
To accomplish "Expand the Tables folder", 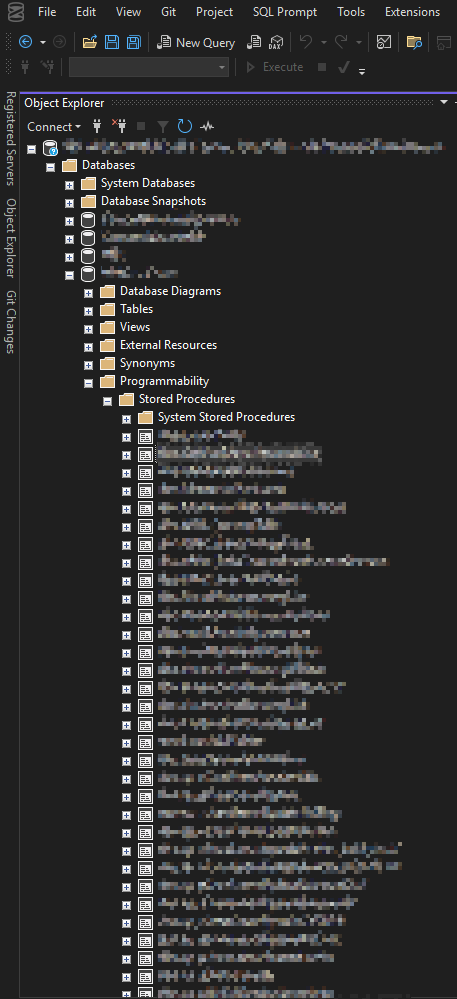I will [x=89, y=311].
